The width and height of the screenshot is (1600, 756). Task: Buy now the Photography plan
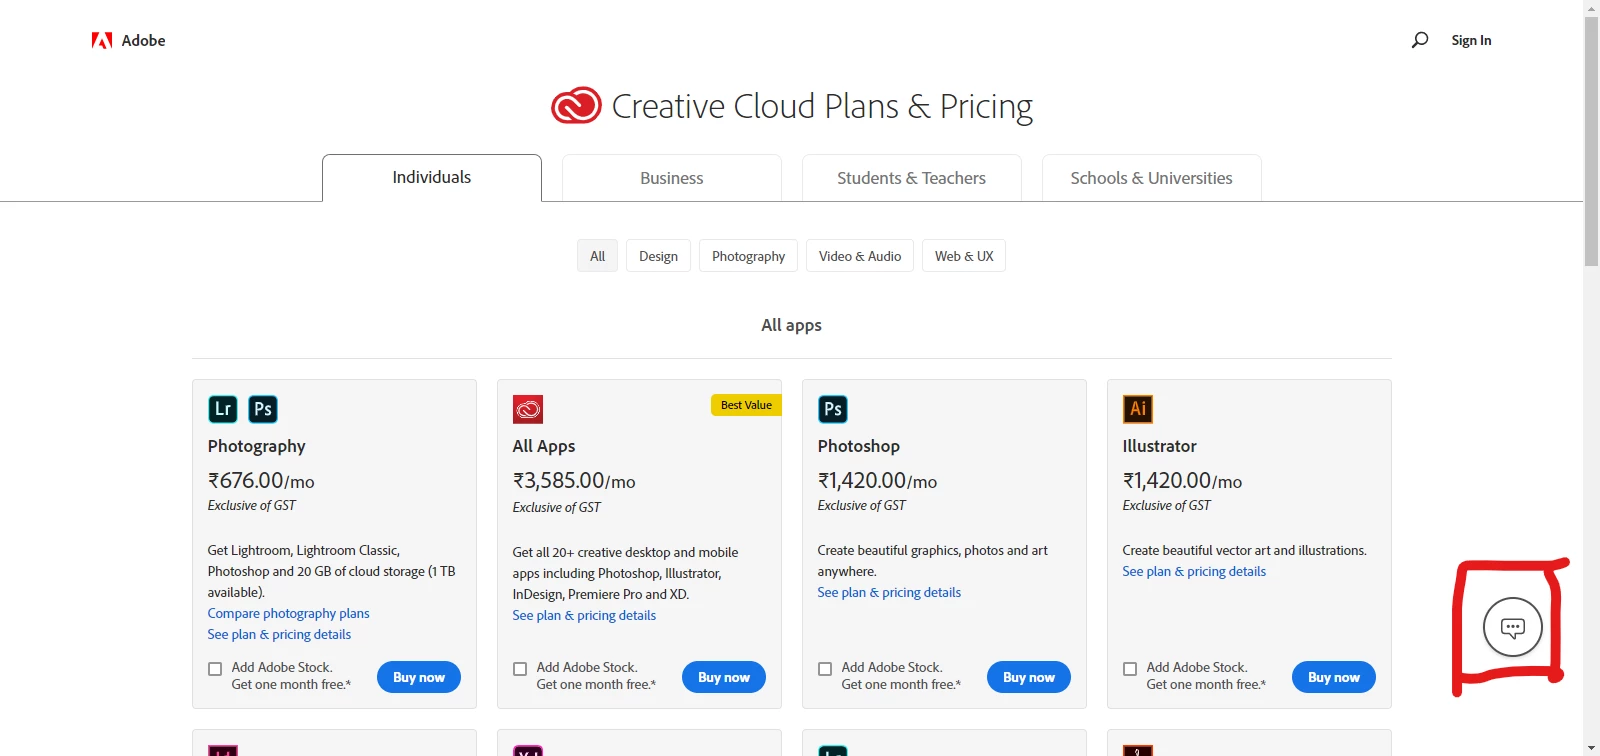(419, 677)
